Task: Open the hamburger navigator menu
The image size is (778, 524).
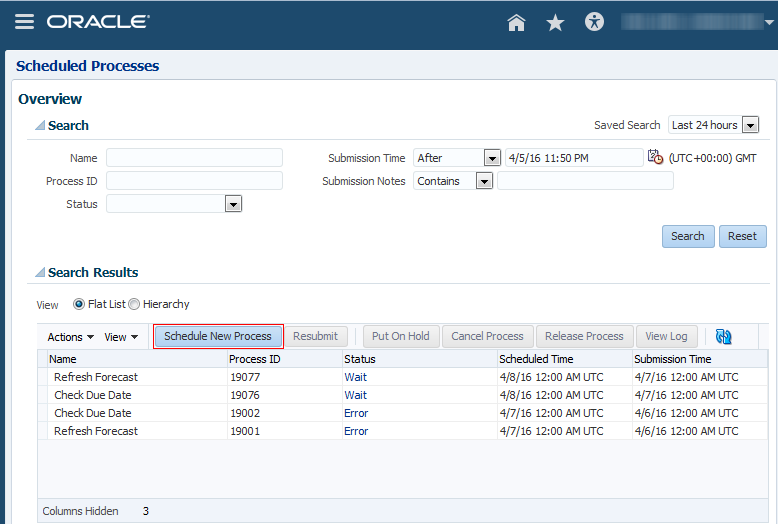Action: coord(24,22)
